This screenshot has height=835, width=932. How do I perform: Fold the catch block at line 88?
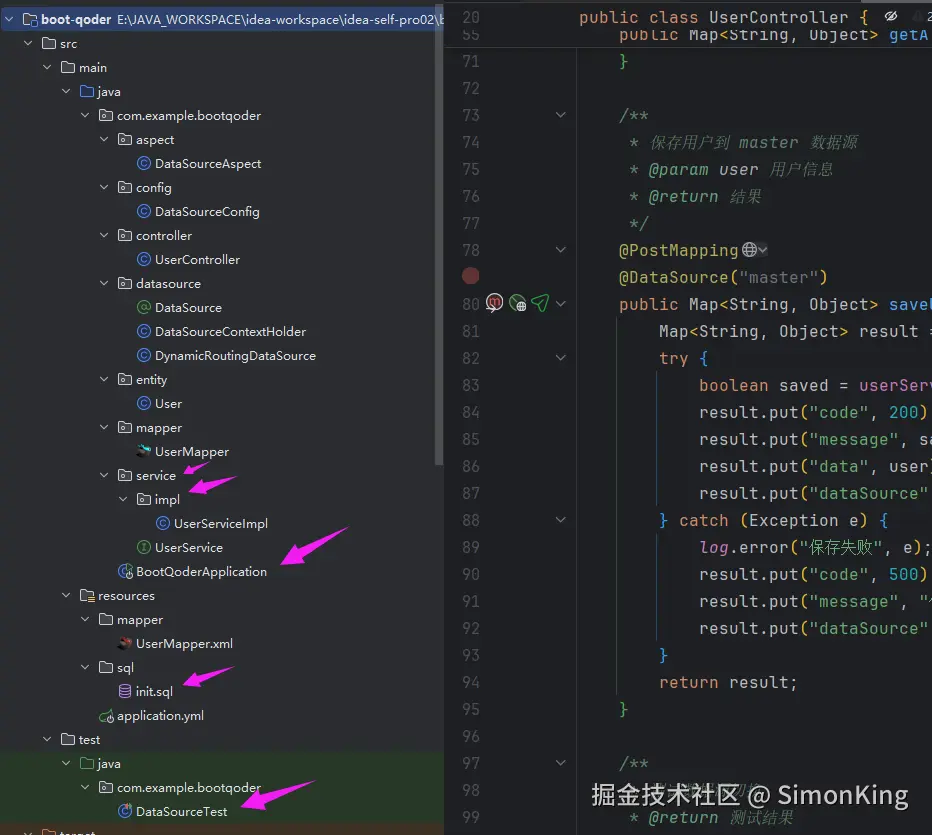tap(561, 520)
